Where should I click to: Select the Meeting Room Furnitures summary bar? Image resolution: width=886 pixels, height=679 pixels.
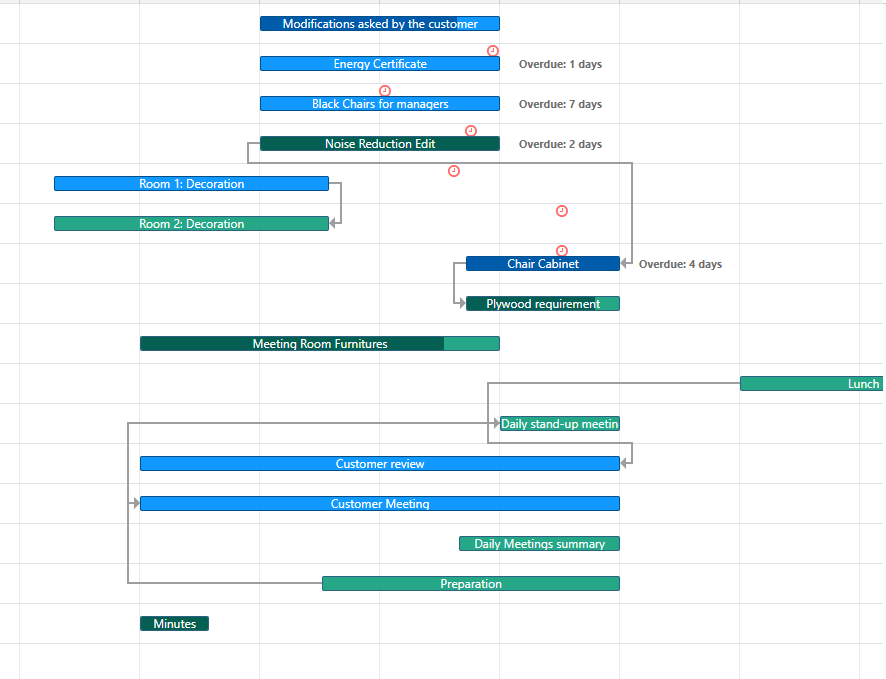click(320, 343)
